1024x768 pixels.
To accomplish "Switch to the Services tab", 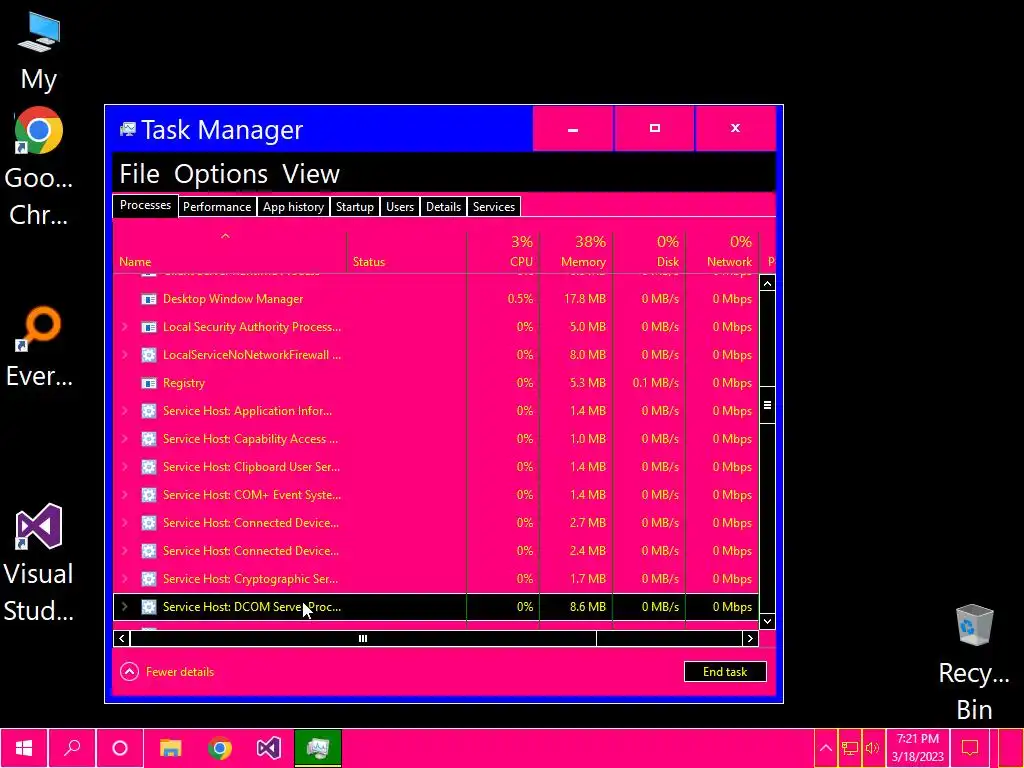I will (x=494, y=206).
